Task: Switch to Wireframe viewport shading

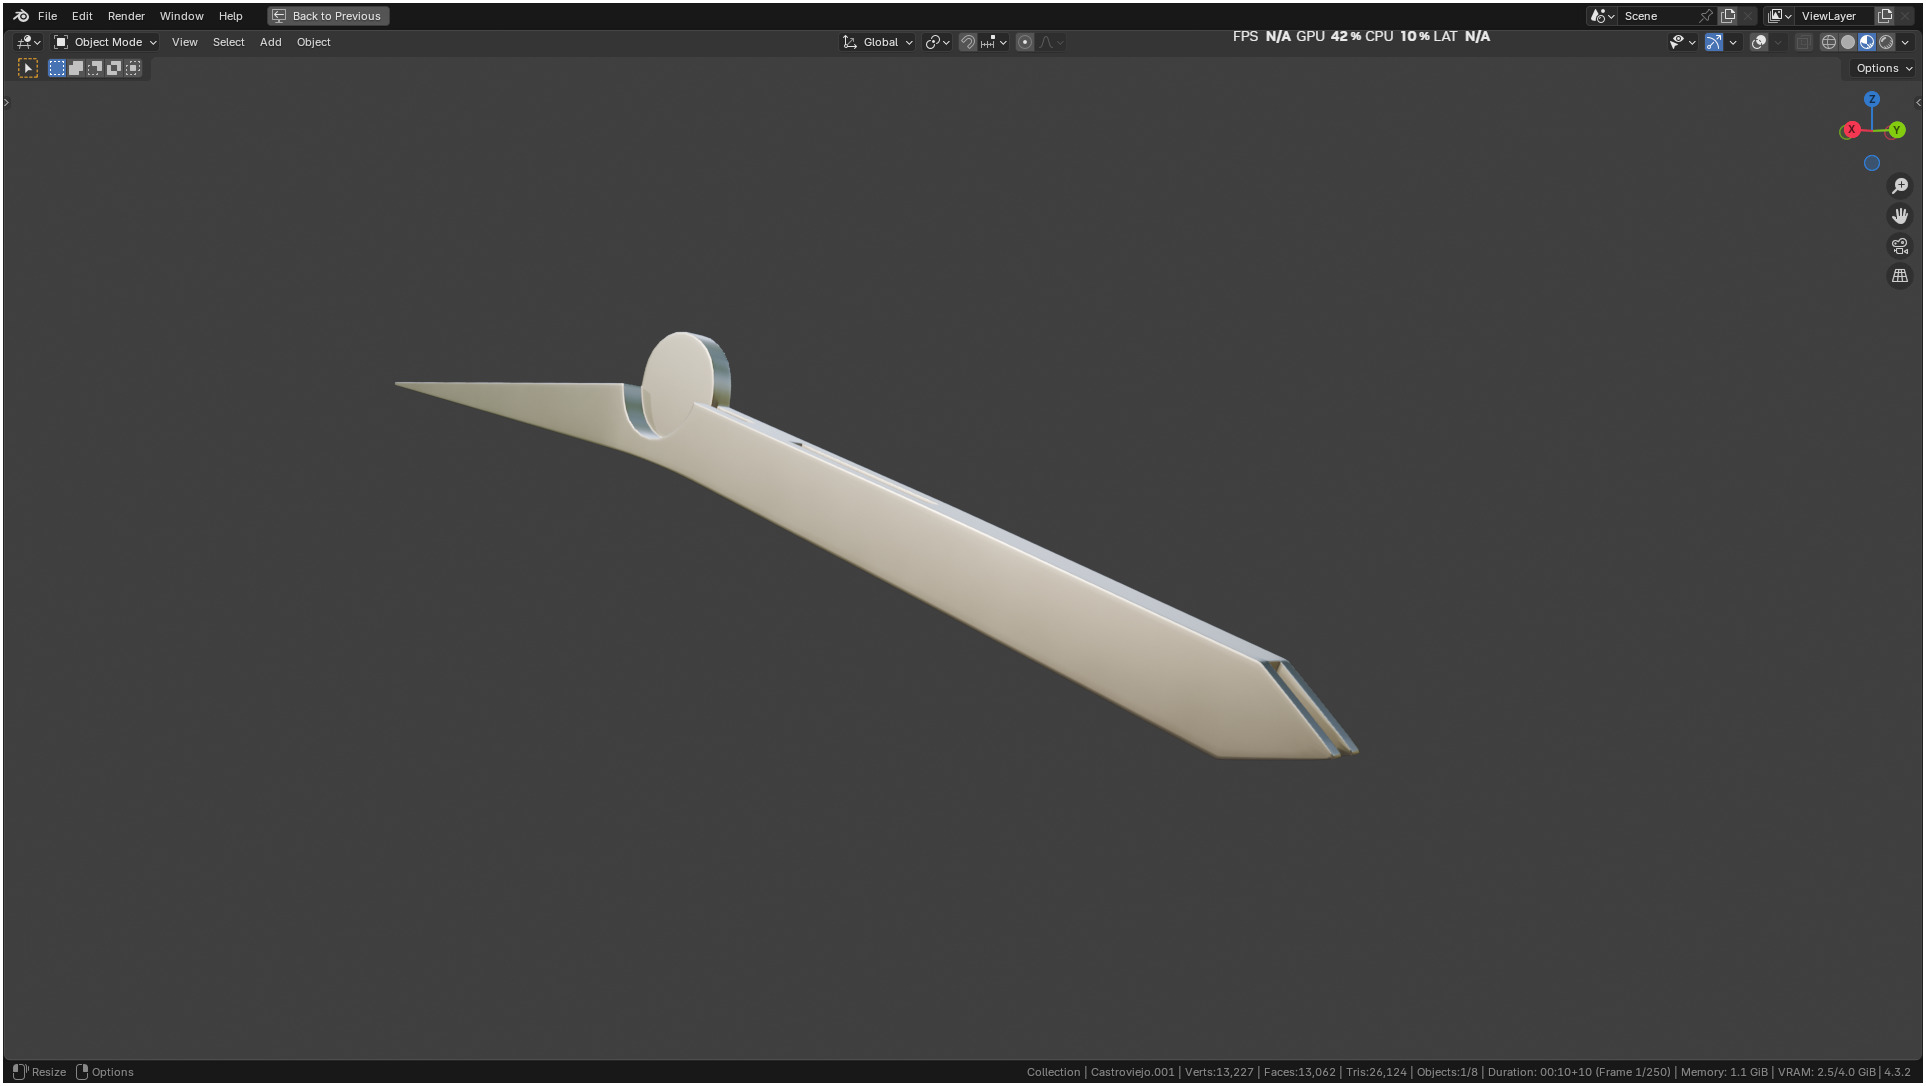Action: tap(1829, 42)
